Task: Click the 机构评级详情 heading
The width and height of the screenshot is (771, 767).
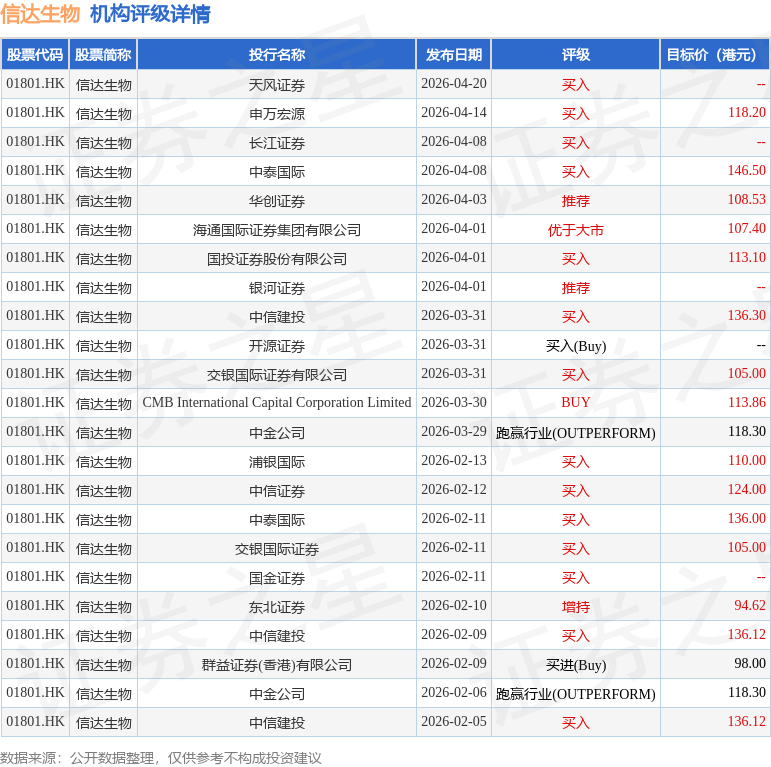Action: pos(150,14)
